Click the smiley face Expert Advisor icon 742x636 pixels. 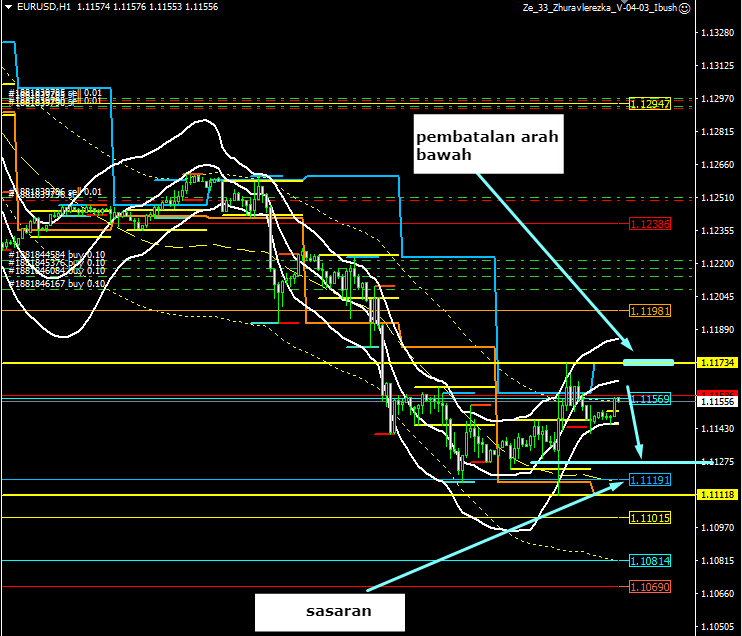(x=684, y=8)
